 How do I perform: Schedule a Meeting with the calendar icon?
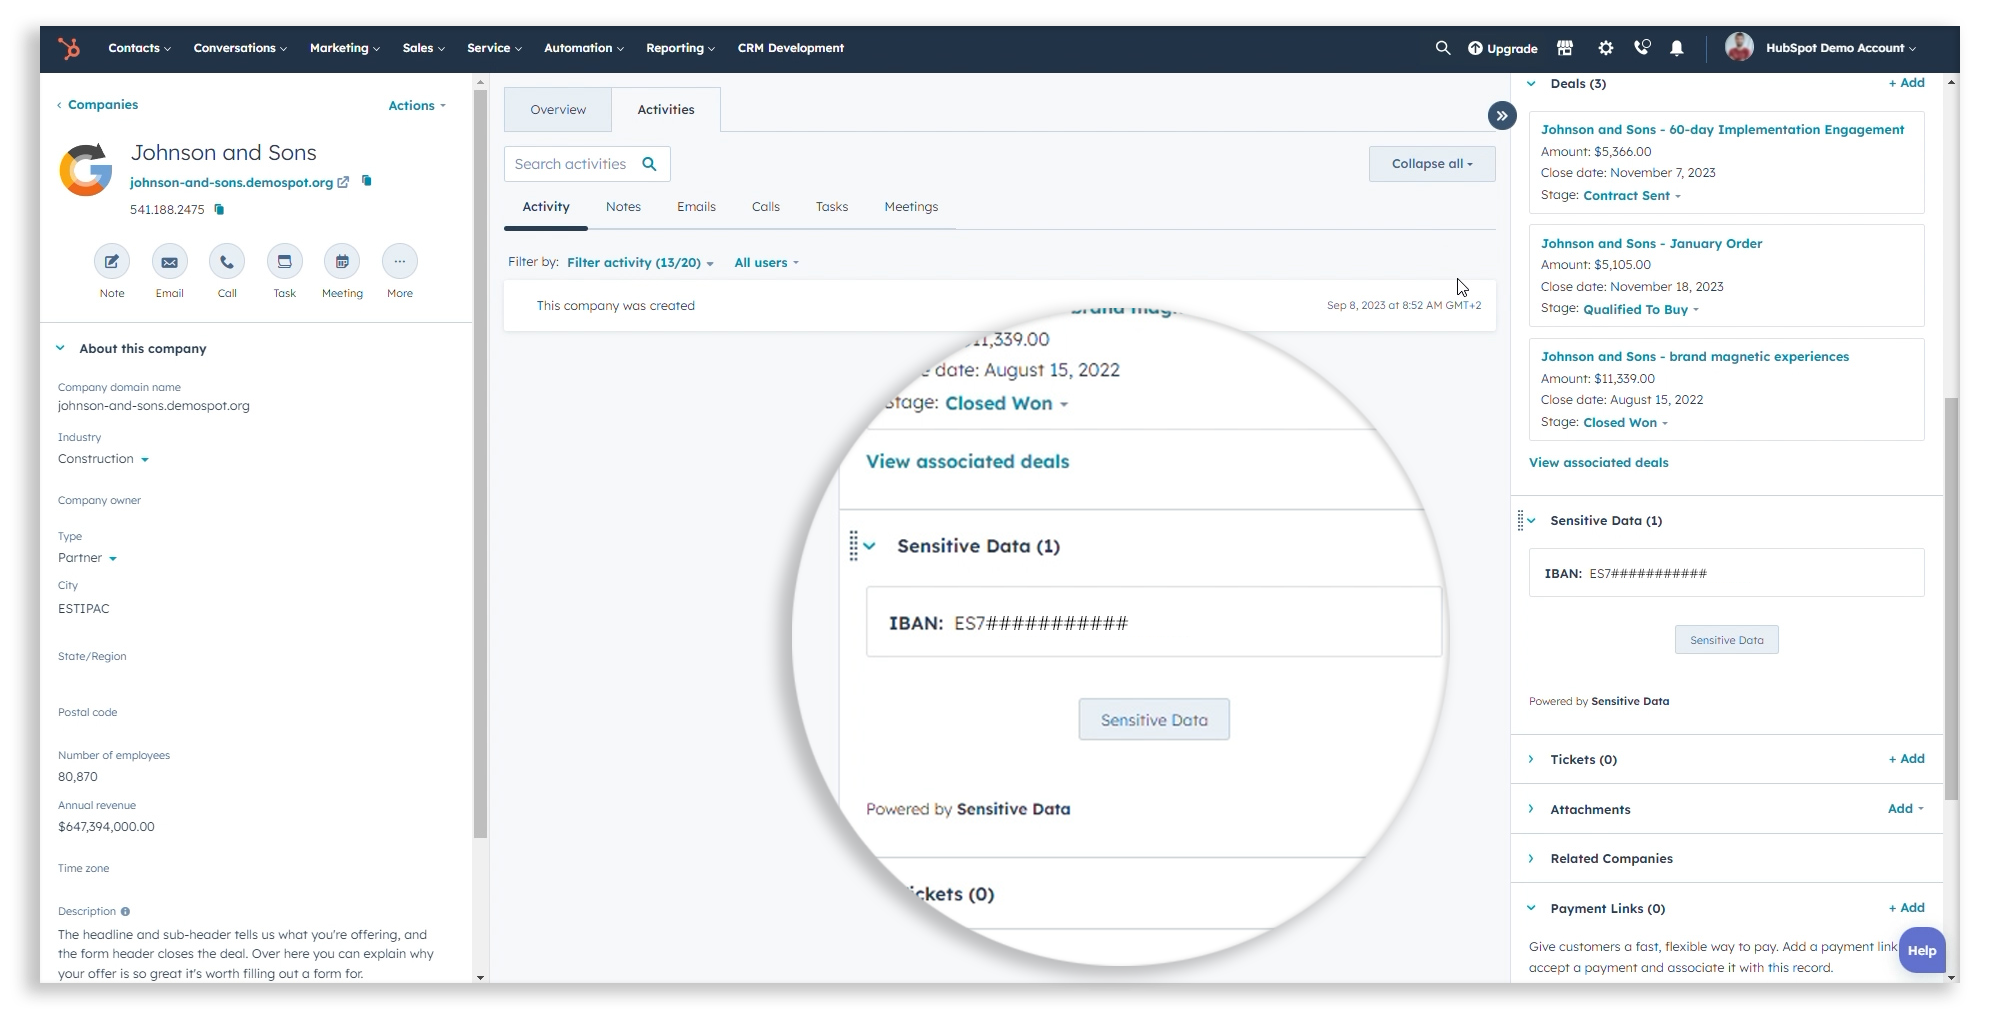point(342,262)
